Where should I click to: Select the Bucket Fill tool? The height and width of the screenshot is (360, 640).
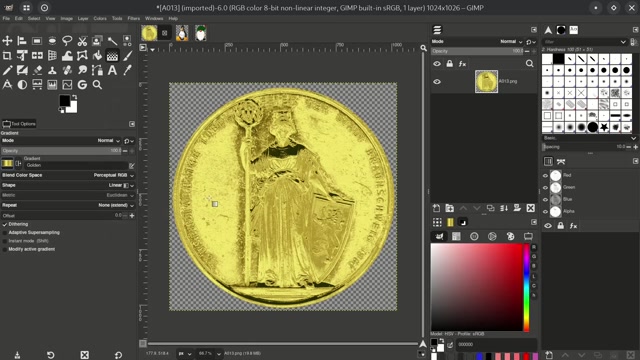point(97,56)
